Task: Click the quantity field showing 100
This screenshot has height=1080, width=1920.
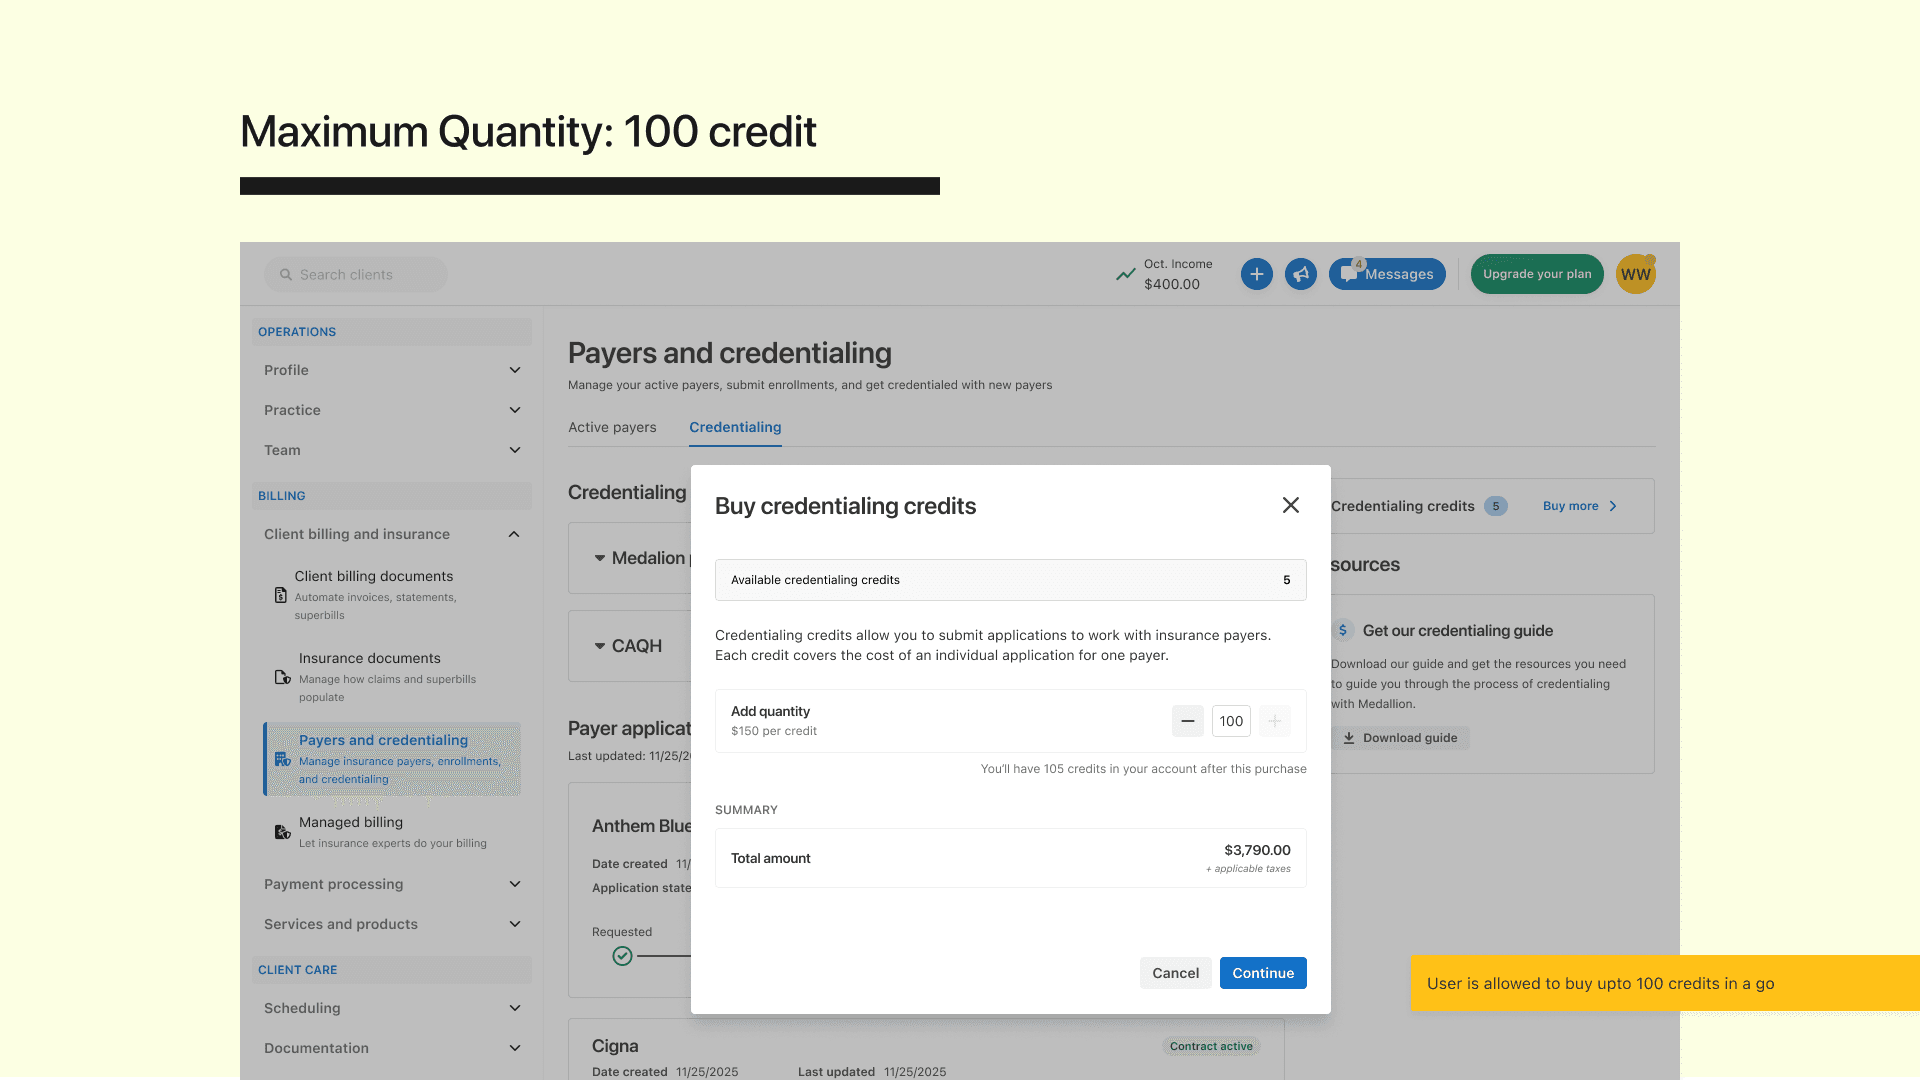Action: point(1231,721)
